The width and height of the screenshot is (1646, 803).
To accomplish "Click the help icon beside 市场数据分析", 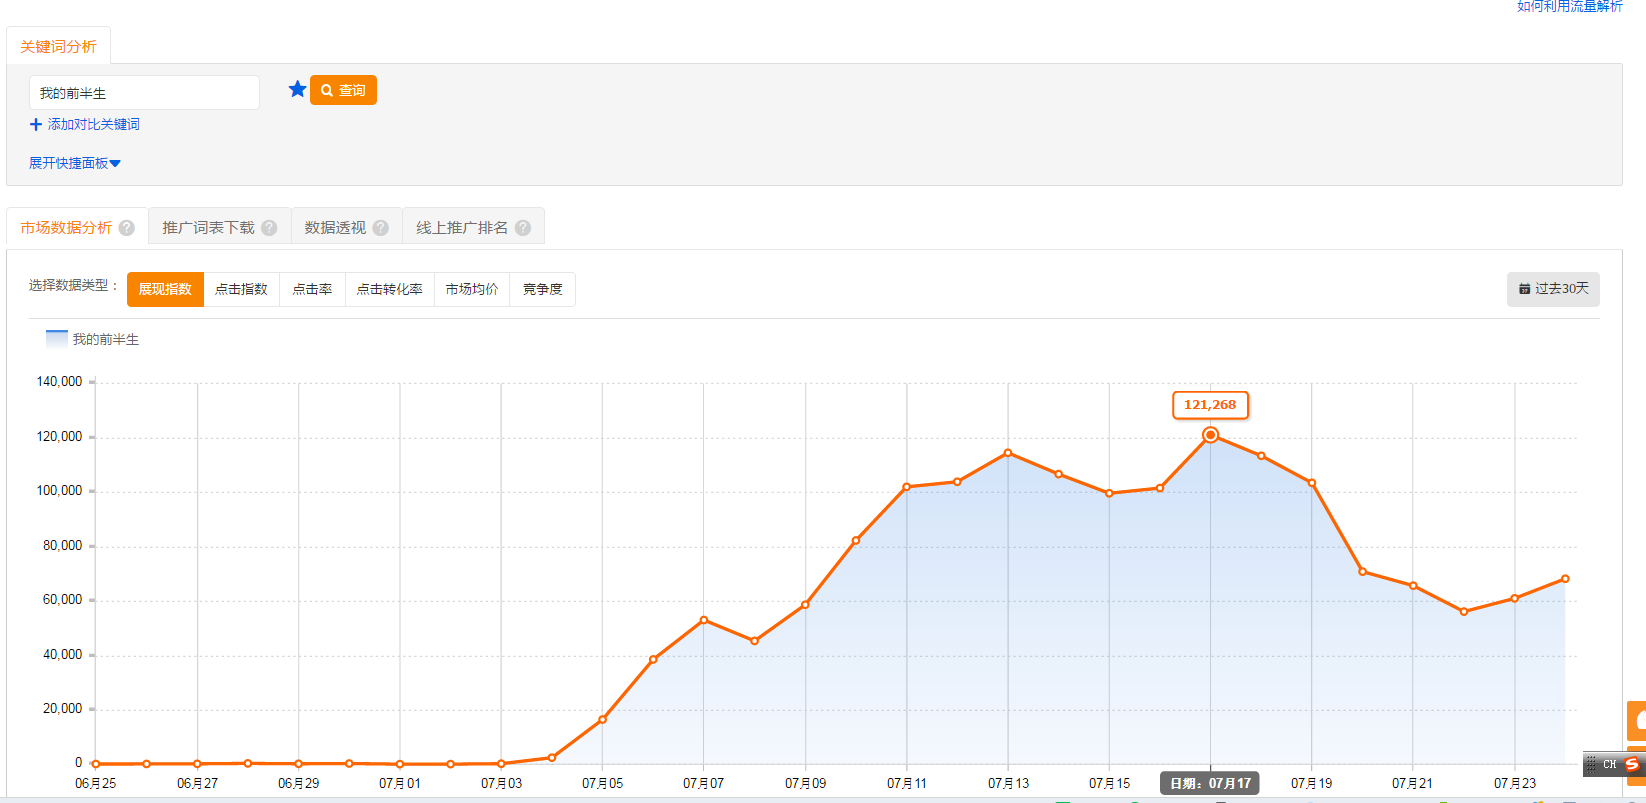I will pos(127,228).
